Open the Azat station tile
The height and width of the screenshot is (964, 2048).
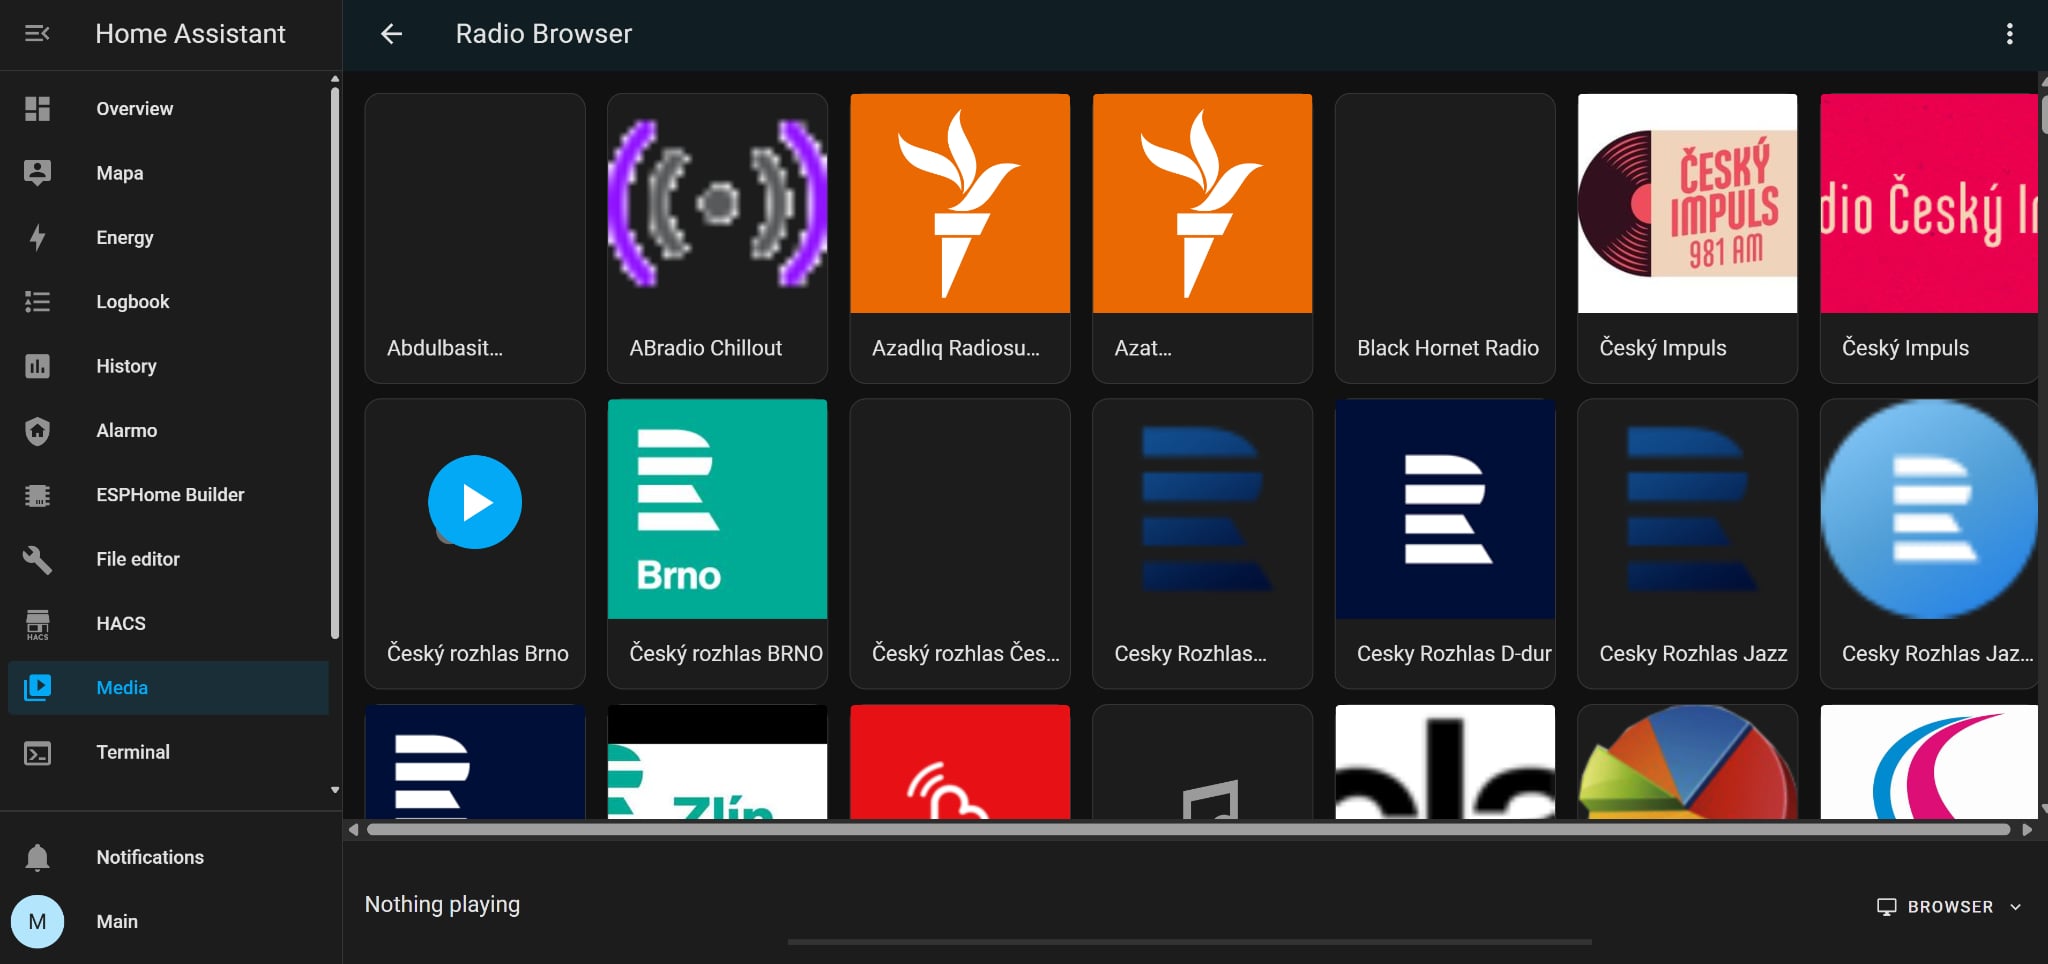click(1202, 238)
